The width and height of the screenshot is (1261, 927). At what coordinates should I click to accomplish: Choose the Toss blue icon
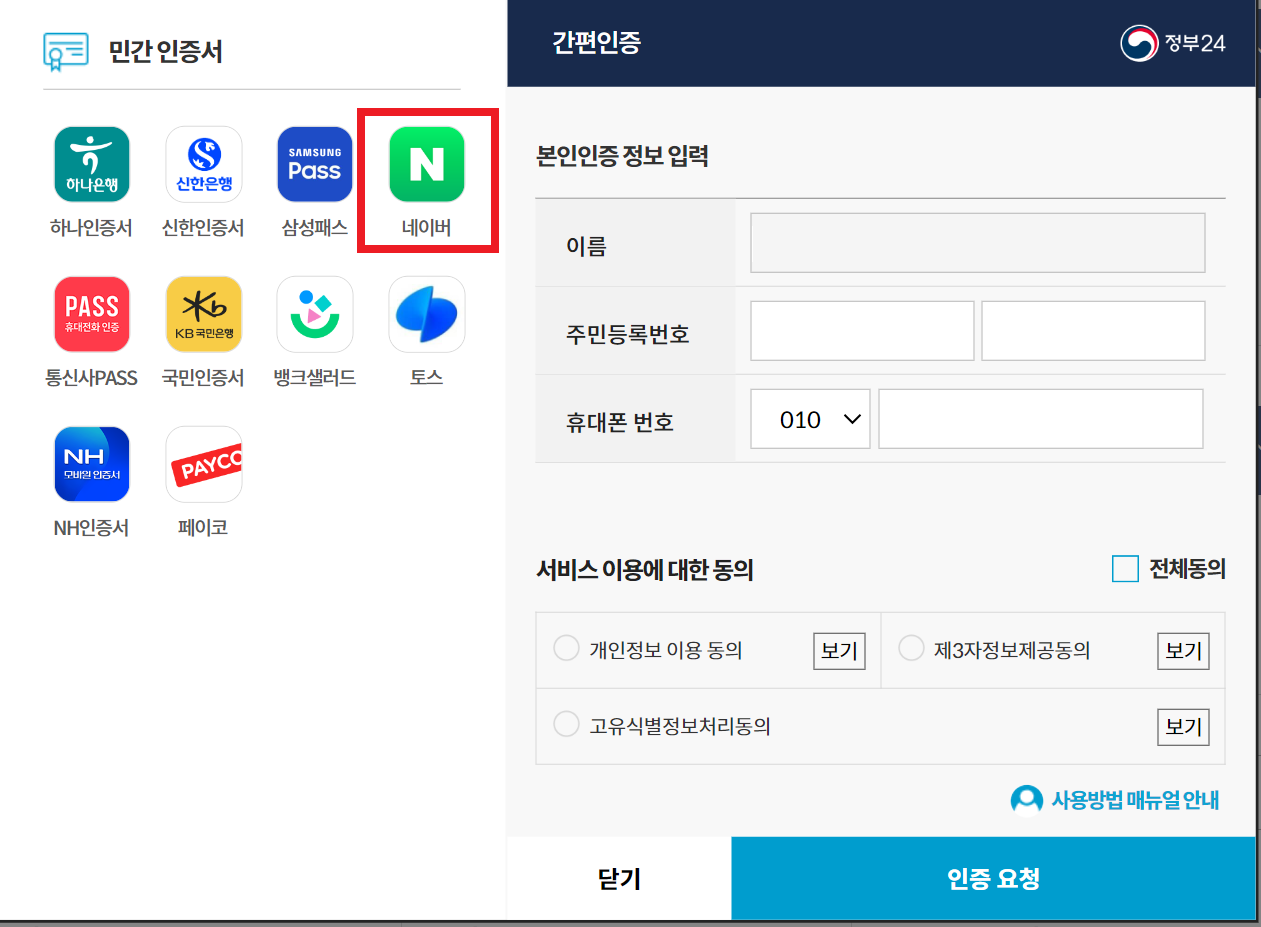427,314
